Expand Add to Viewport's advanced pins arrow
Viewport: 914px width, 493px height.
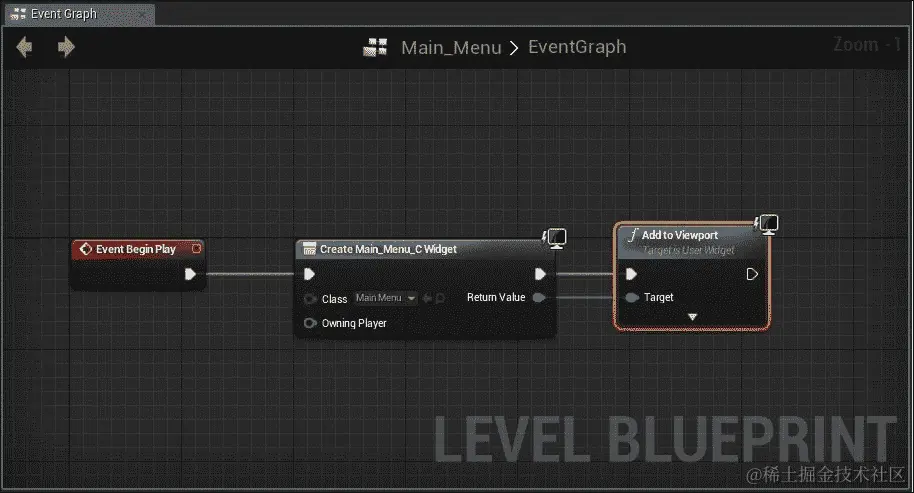point(692,317)
